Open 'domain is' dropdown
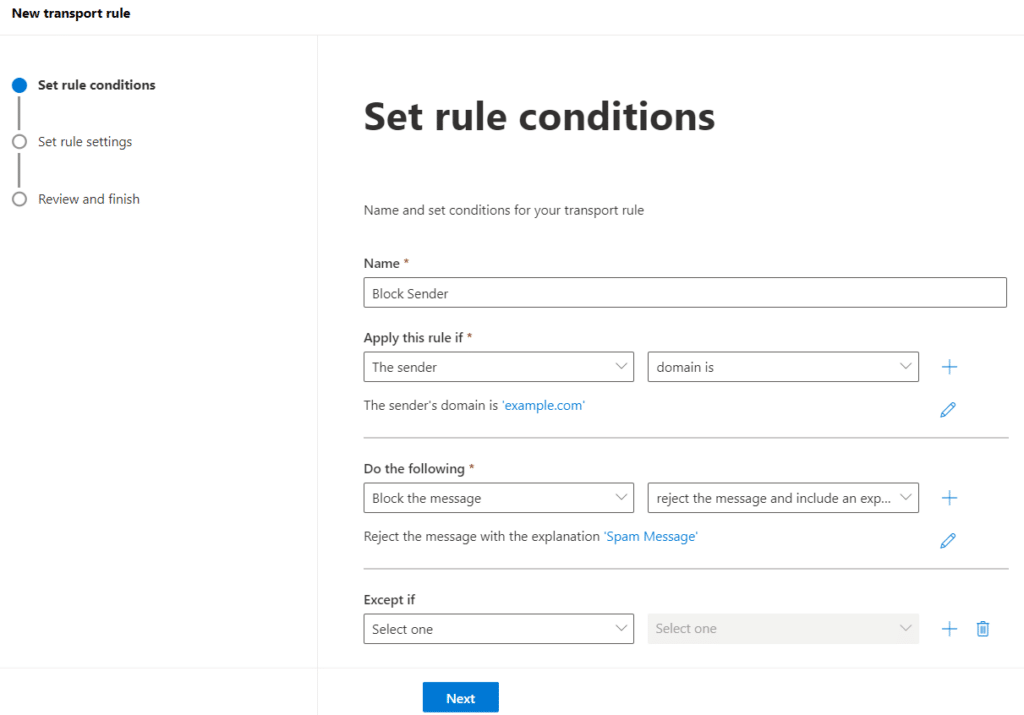 (782, 367)
